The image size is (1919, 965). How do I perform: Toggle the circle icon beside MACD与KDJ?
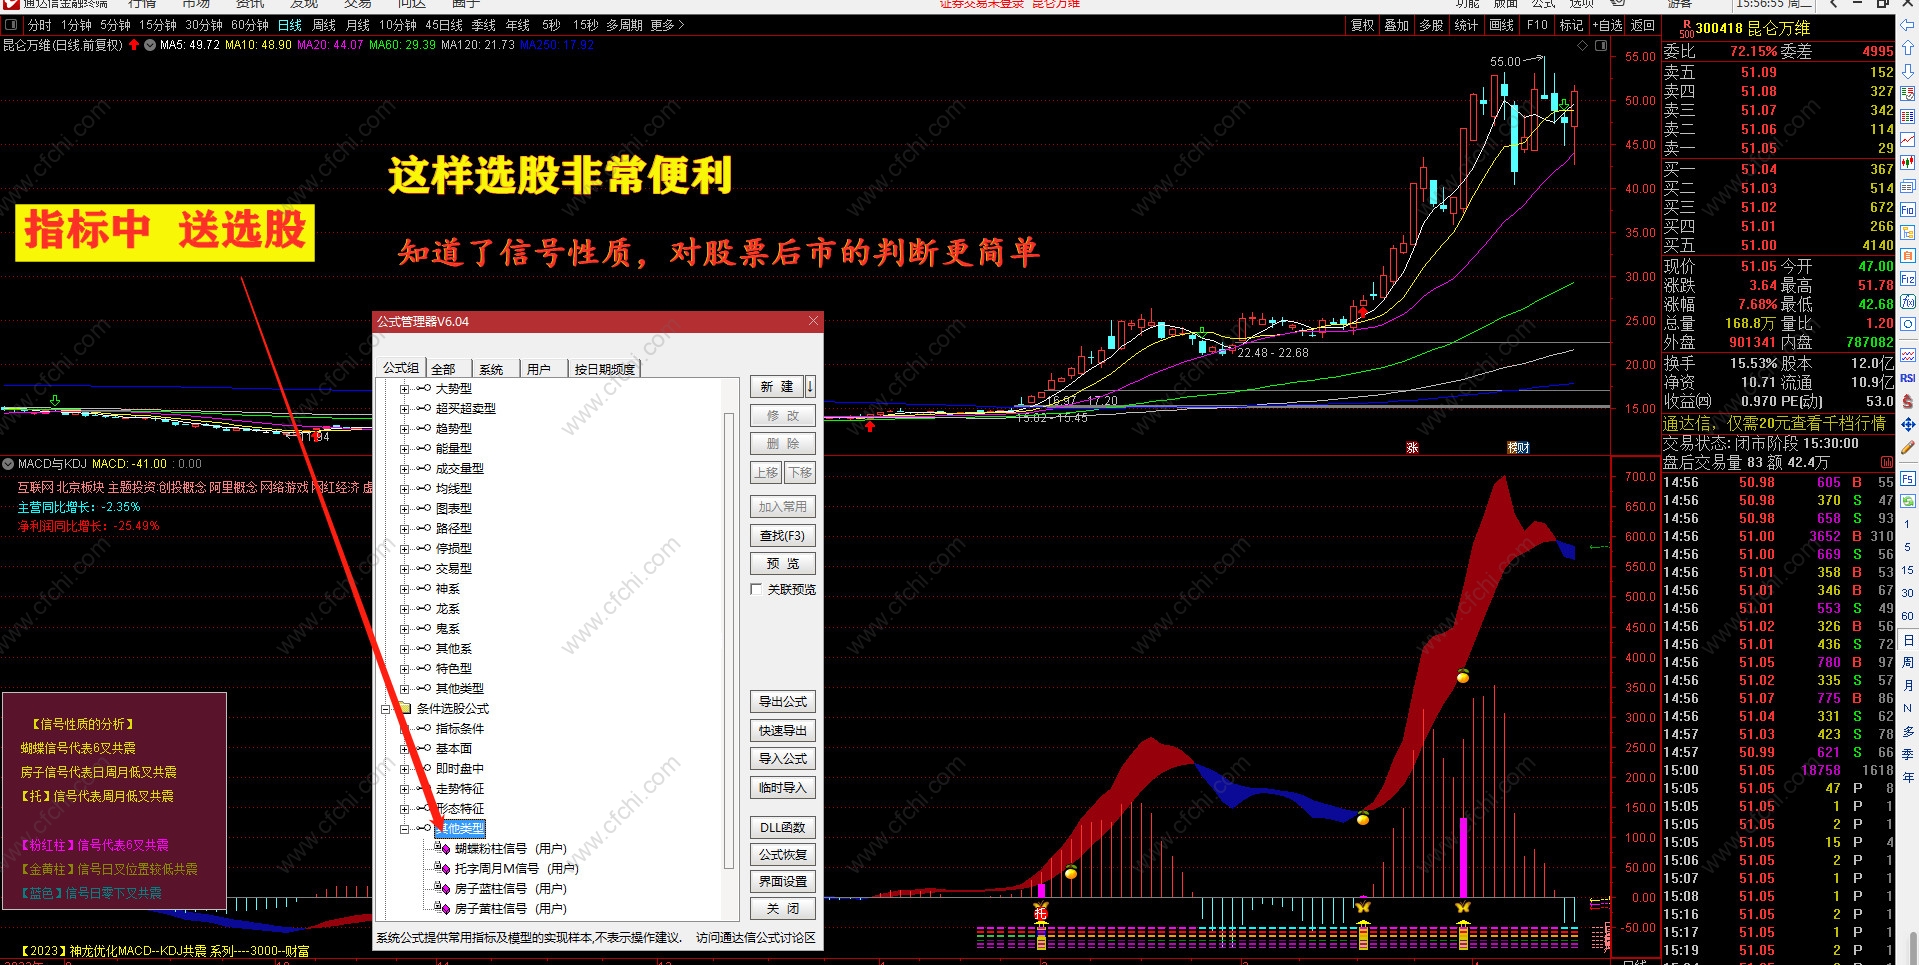8,464
